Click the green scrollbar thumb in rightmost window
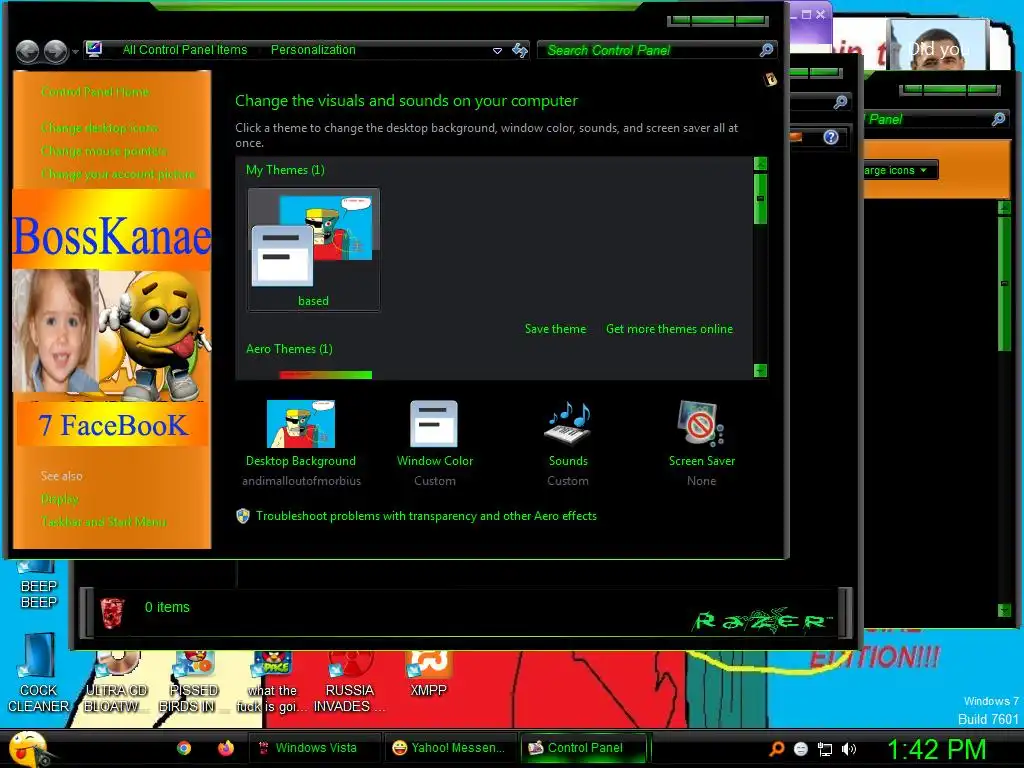Viewport: 1024px width, 768px height. pyautogui.click(x=1004, y=283)
